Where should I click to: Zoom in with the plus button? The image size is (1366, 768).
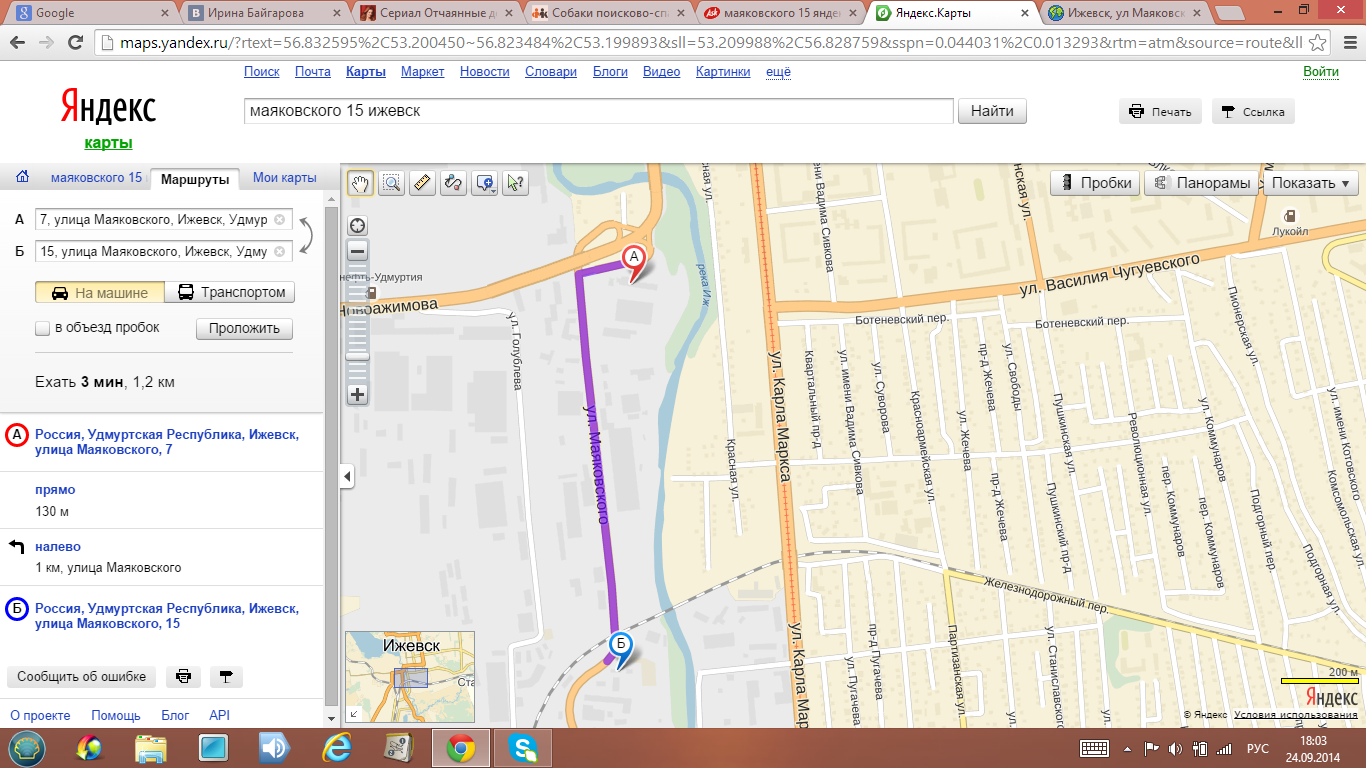pyautogui.click(x=357, y=395)
